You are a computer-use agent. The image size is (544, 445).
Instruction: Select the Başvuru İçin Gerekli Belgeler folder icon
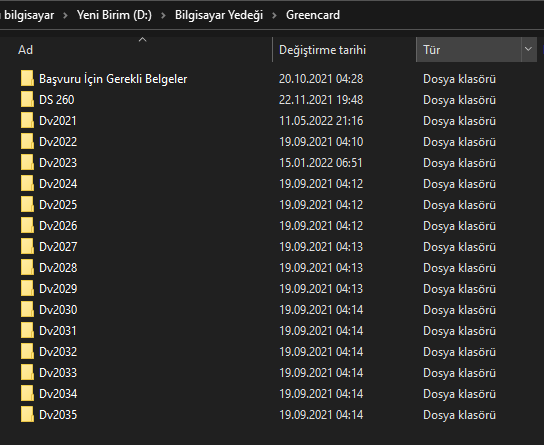(27, 78)
